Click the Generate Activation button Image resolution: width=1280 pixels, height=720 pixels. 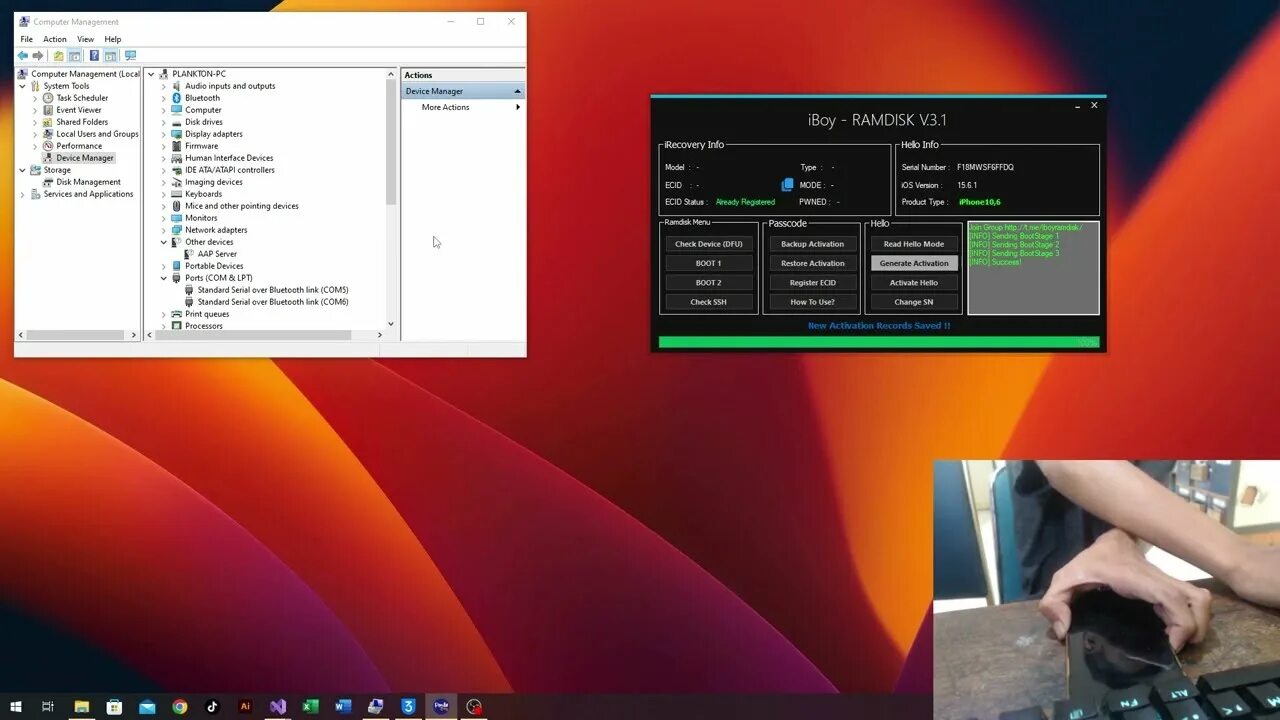pos(914,263)
